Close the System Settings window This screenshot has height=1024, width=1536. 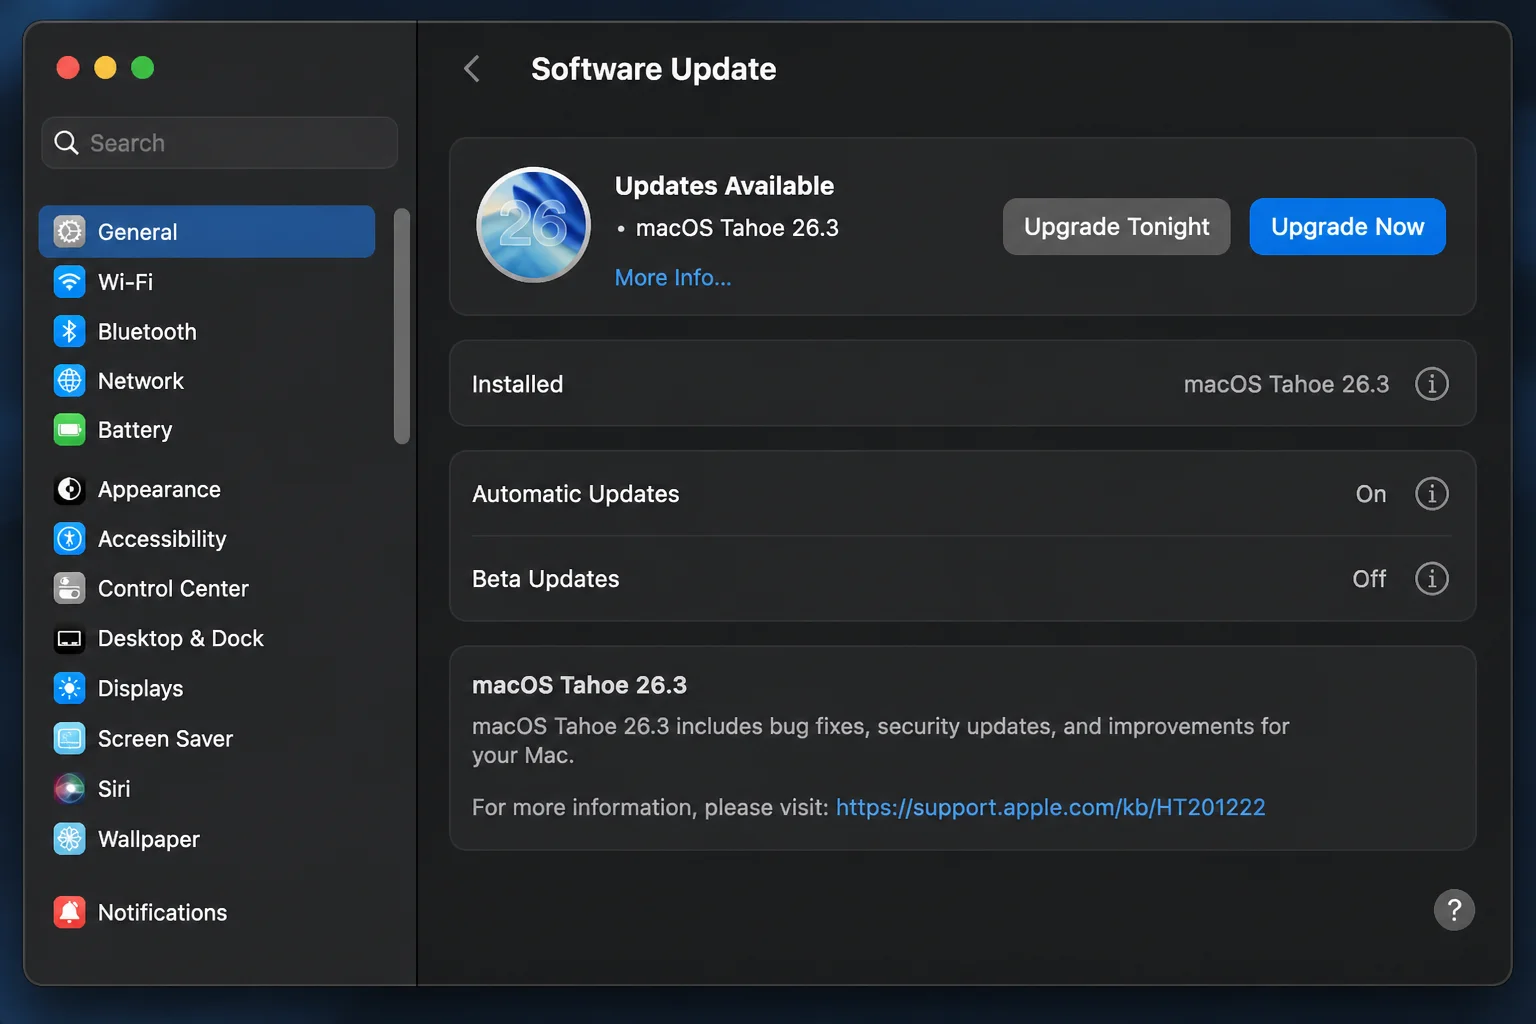(68, 67)
